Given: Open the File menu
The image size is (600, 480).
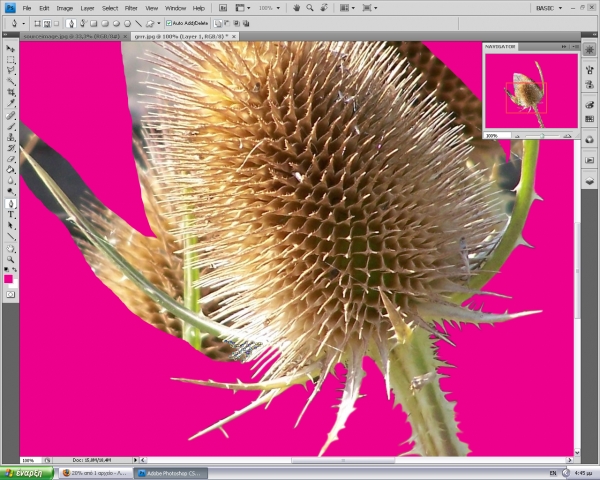Looking at the screenshot, I should point(27,8).
